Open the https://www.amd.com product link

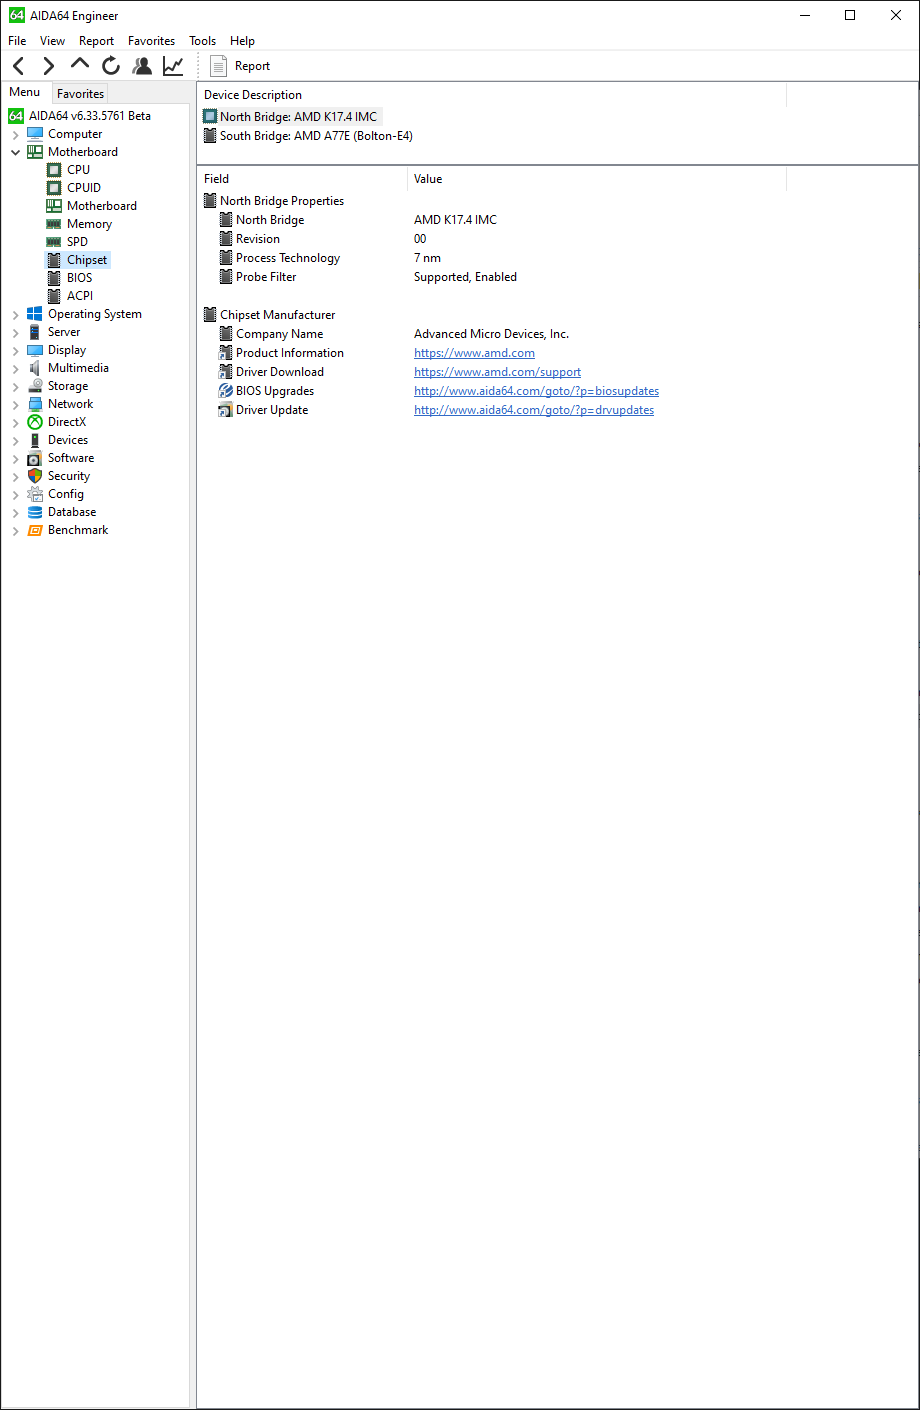(x=474, y=353)
